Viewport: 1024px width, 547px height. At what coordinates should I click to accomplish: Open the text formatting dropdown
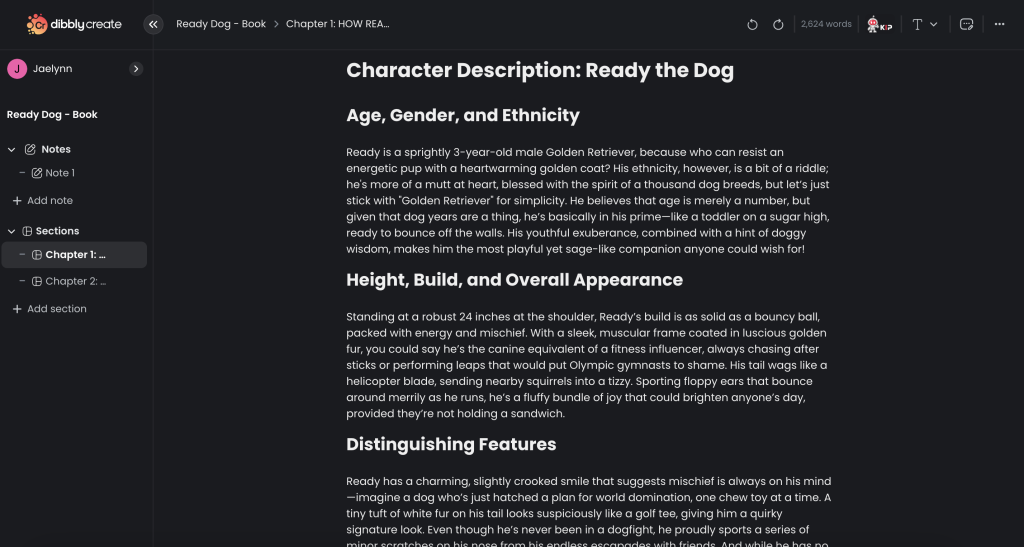click(924, 24)
